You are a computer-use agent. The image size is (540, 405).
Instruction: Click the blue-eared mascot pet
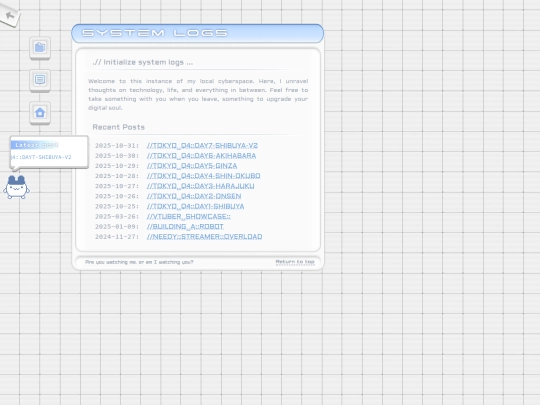(x=16, y=187)
